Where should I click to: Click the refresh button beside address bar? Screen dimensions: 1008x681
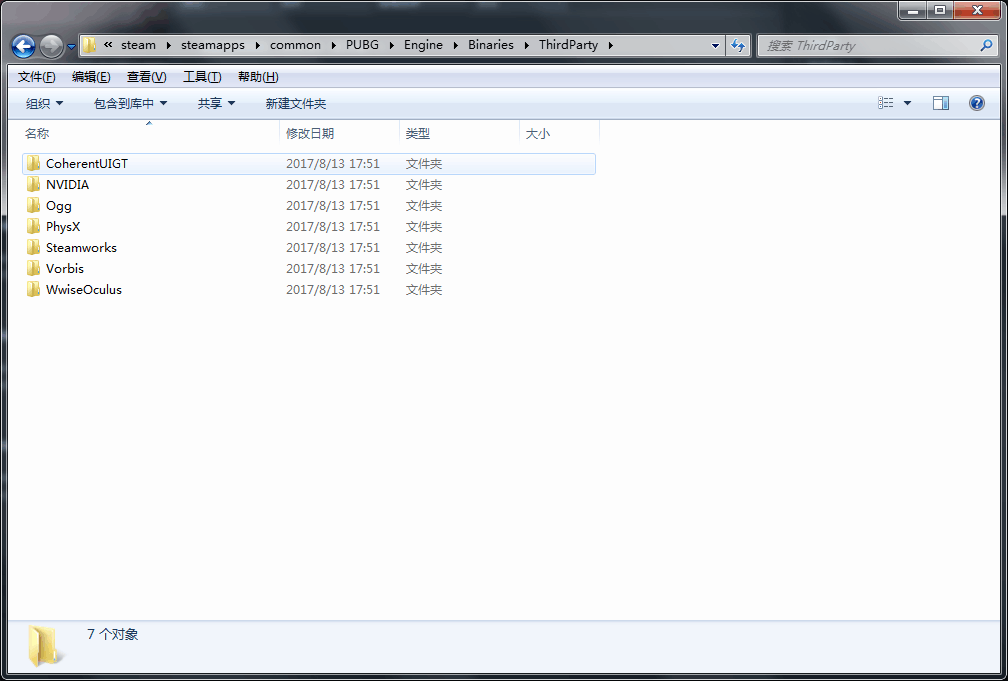tap(738, 46)
